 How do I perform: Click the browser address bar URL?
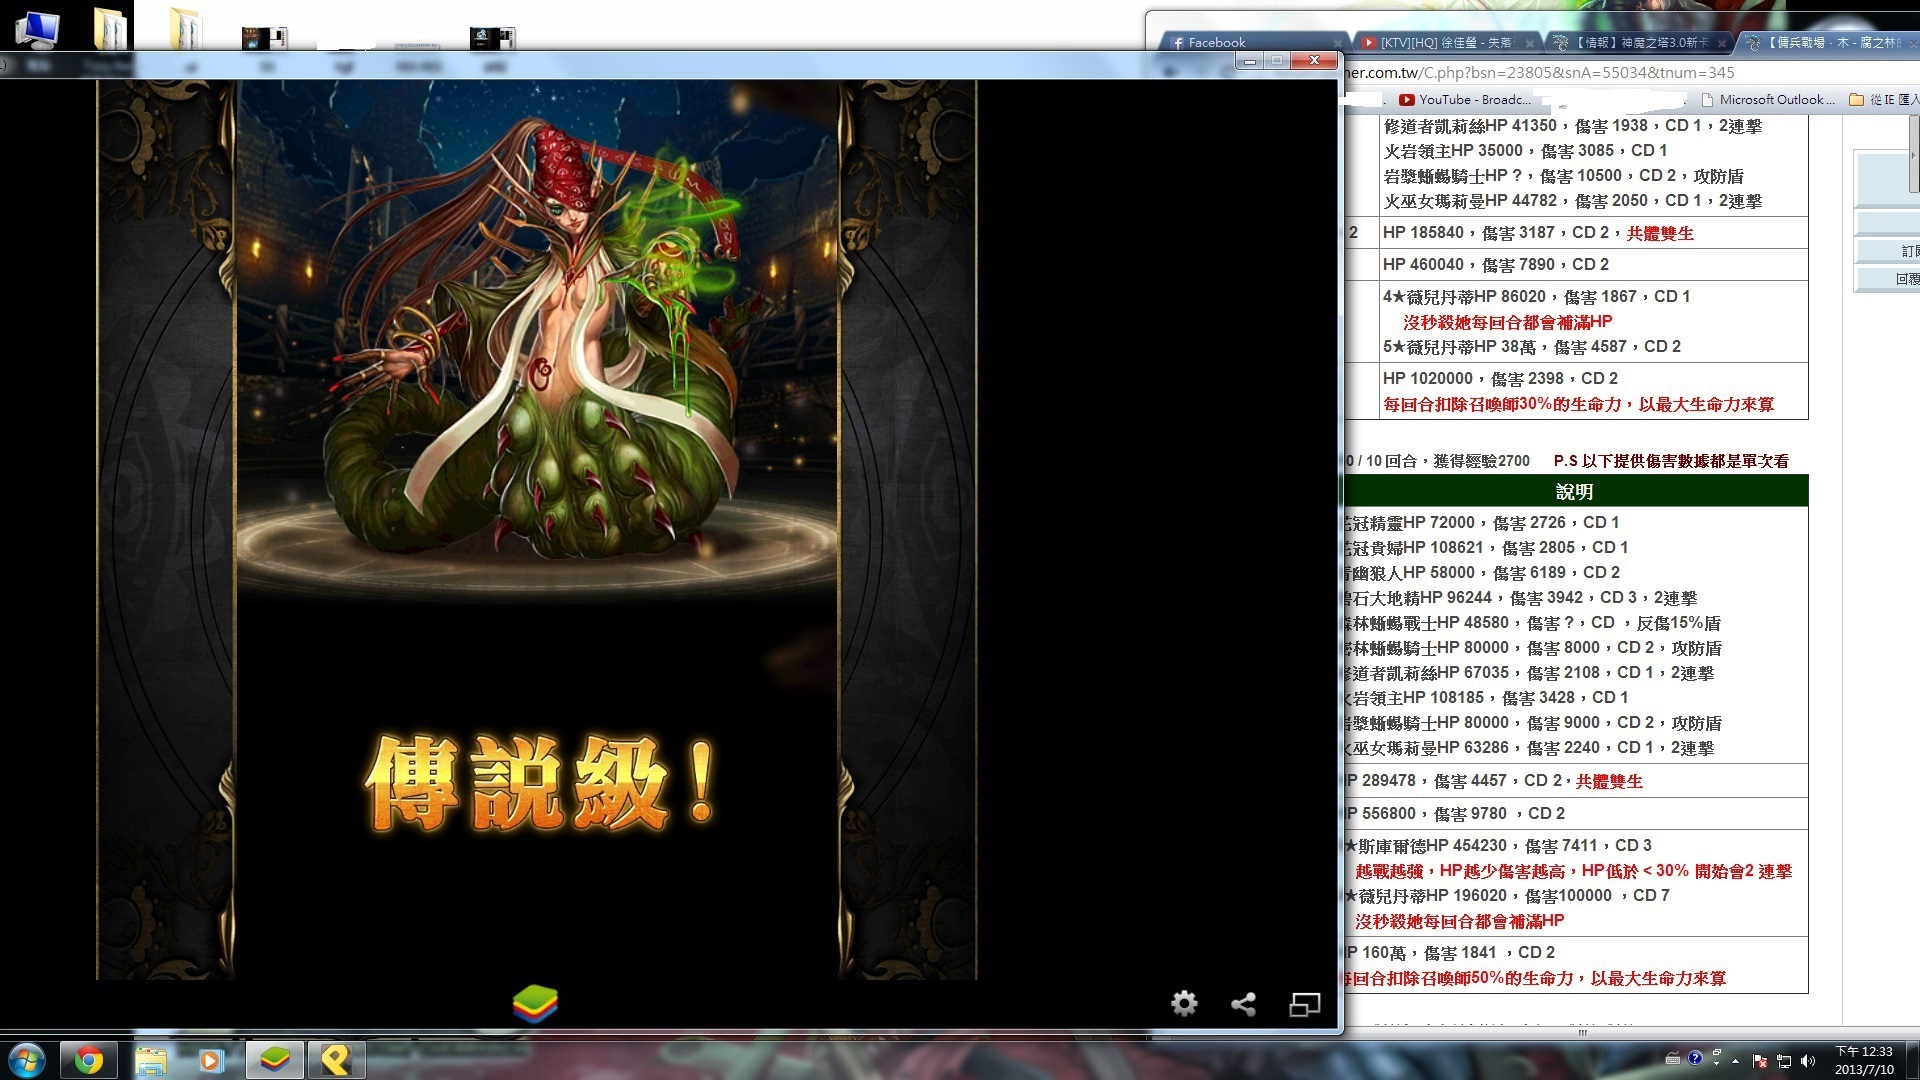1600,73
